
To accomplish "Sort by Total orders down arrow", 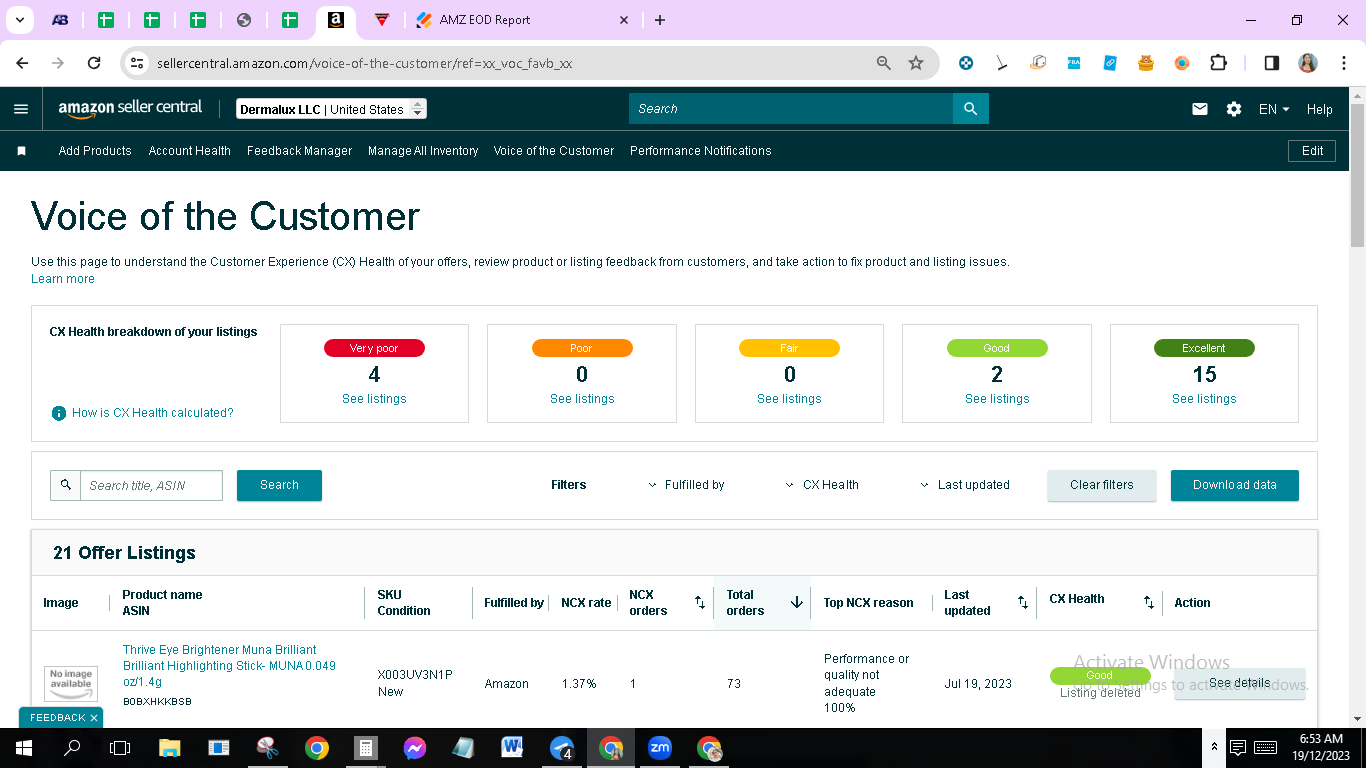I will click(797, 602).
